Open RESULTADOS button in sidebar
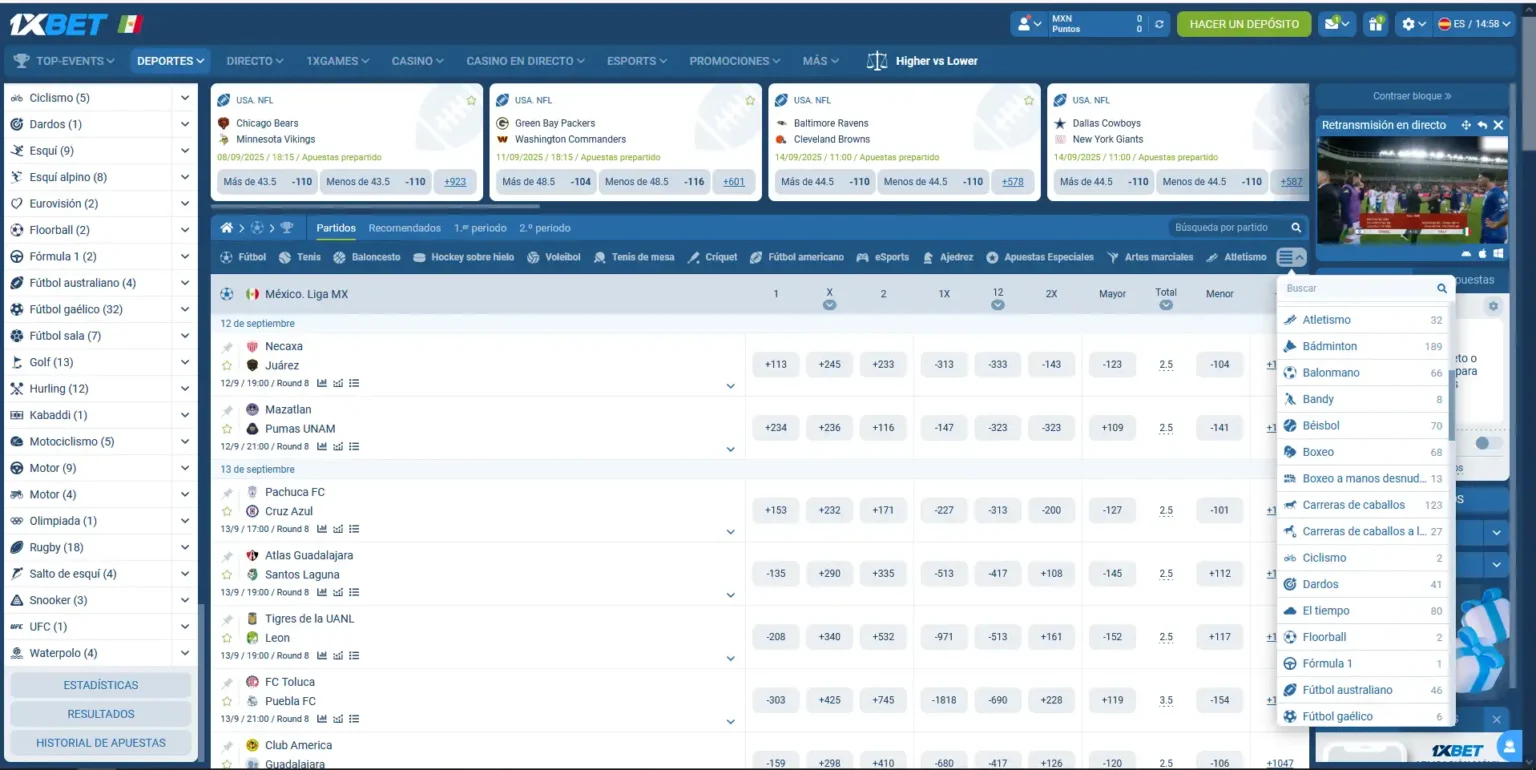The image size is (1536, 770). click(x=101, y=714)
